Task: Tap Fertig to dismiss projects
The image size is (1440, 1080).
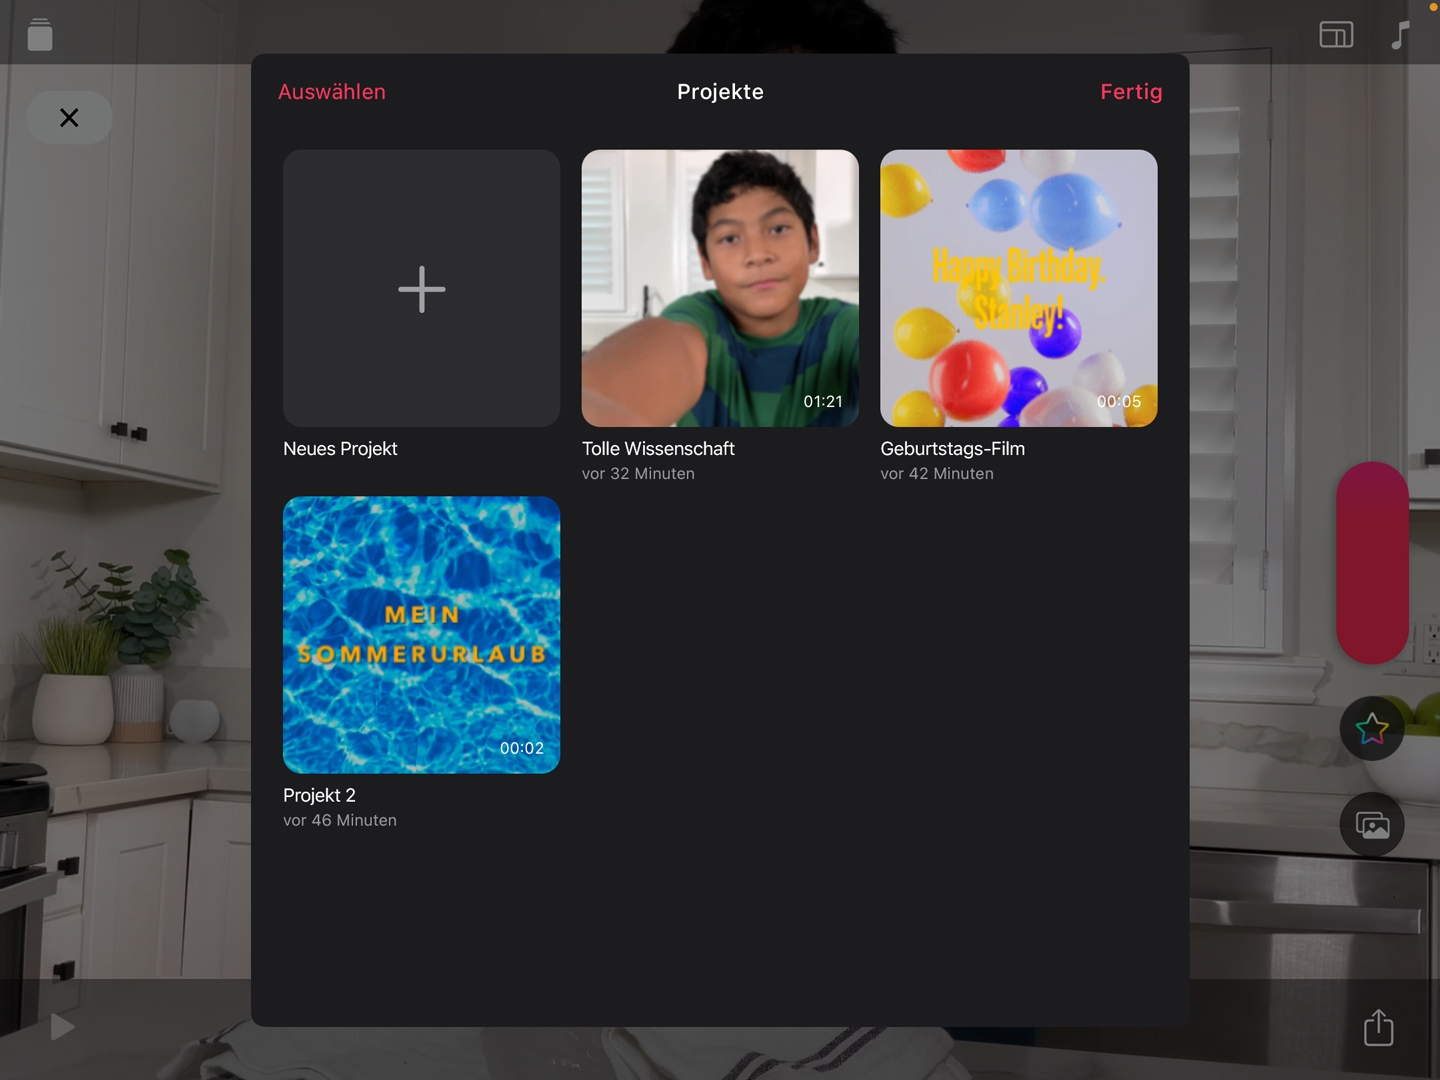Action: tap(1131, 92)
